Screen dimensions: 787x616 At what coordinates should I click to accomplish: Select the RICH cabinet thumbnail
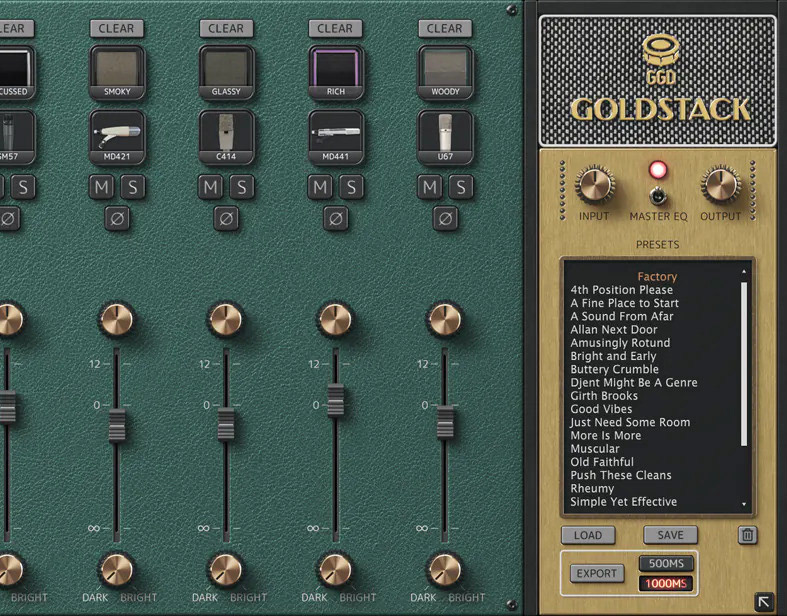coord(336,72)
